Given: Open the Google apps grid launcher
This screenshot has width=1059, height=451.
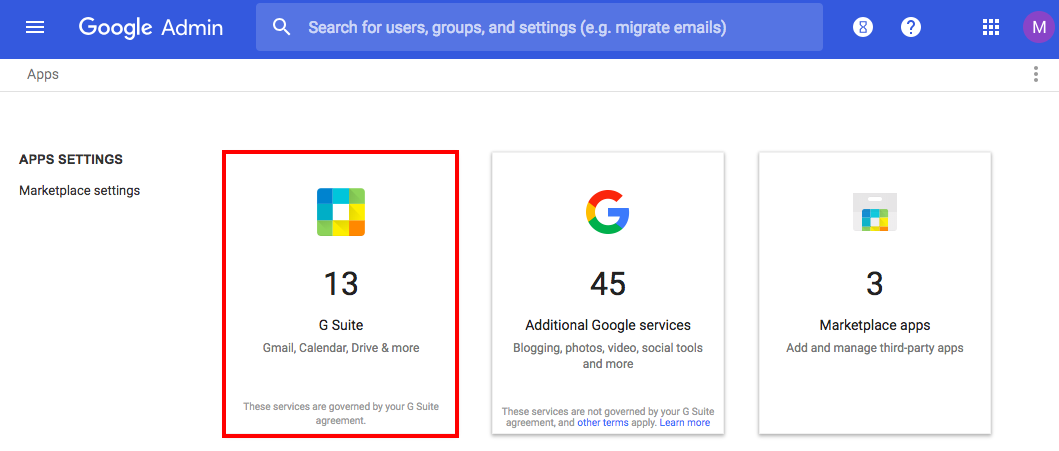Looking at the screenshot, I should coord(990,28).
